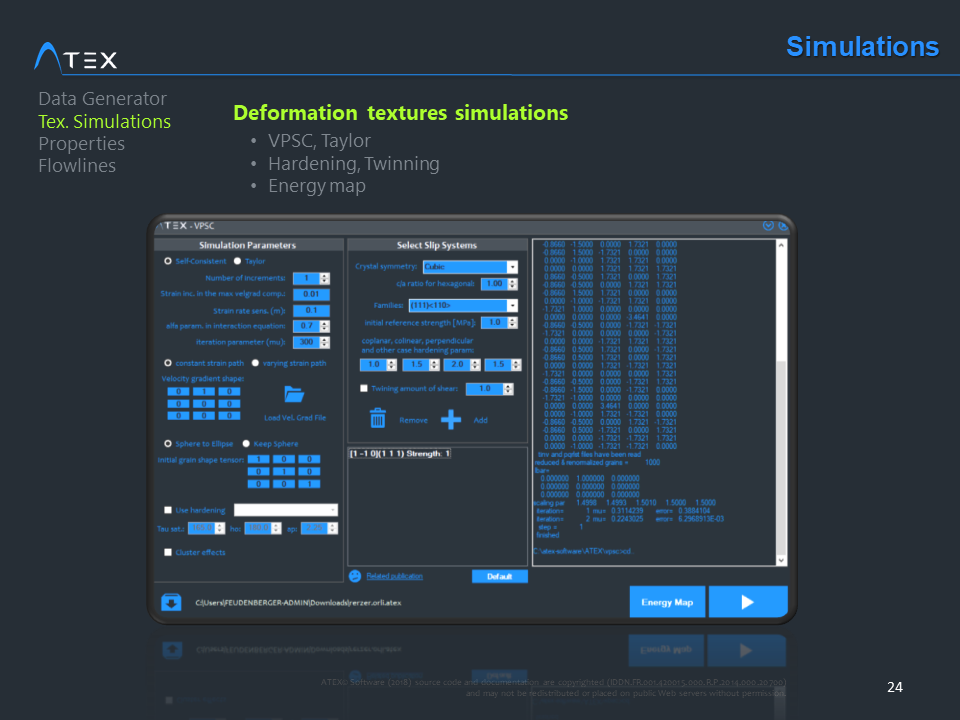Click the Load Vel. Grad File label
The height and width of the screenshot is (720, 960).
(x=295, y=418)
